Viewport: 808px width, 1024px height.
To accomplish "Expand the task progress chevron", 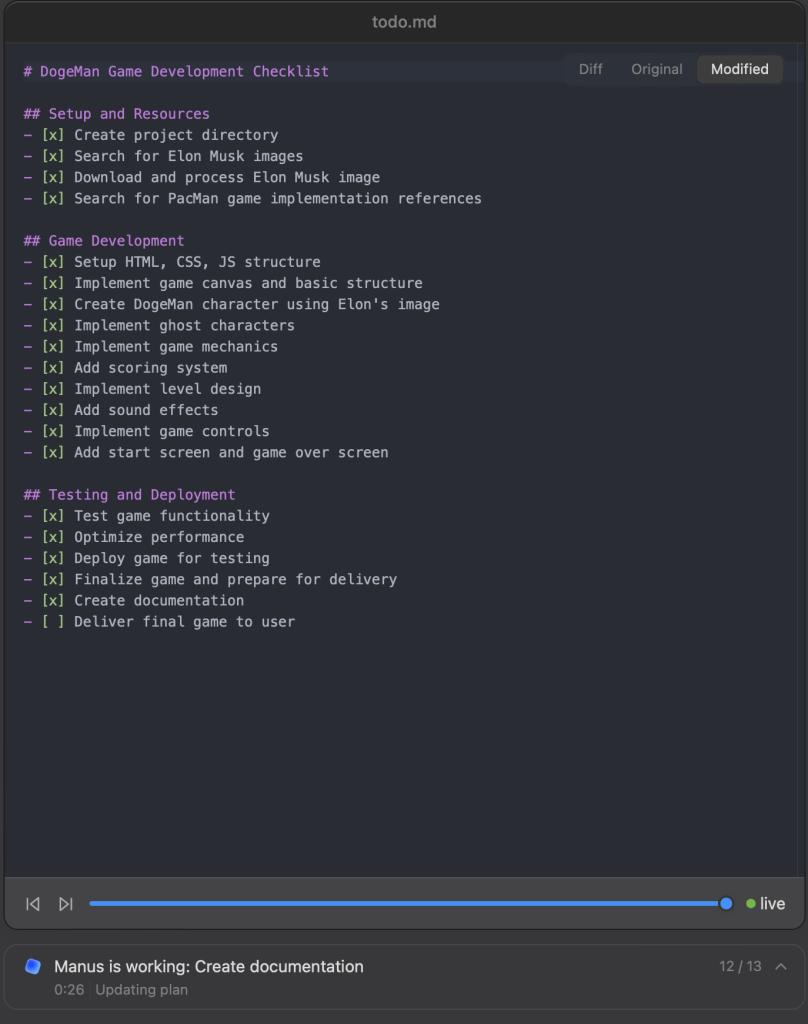I will [x=781, y=966].
